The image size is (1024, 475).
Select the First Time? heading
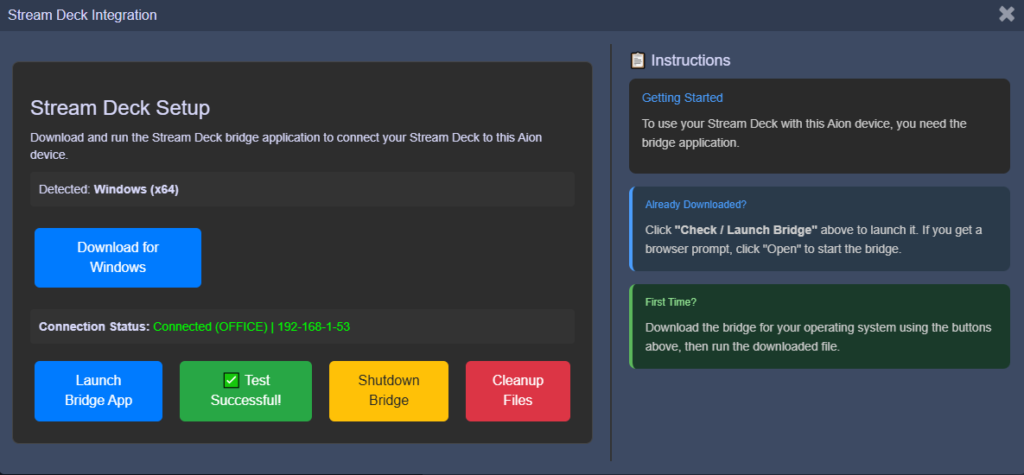click(x=670, y=302)
